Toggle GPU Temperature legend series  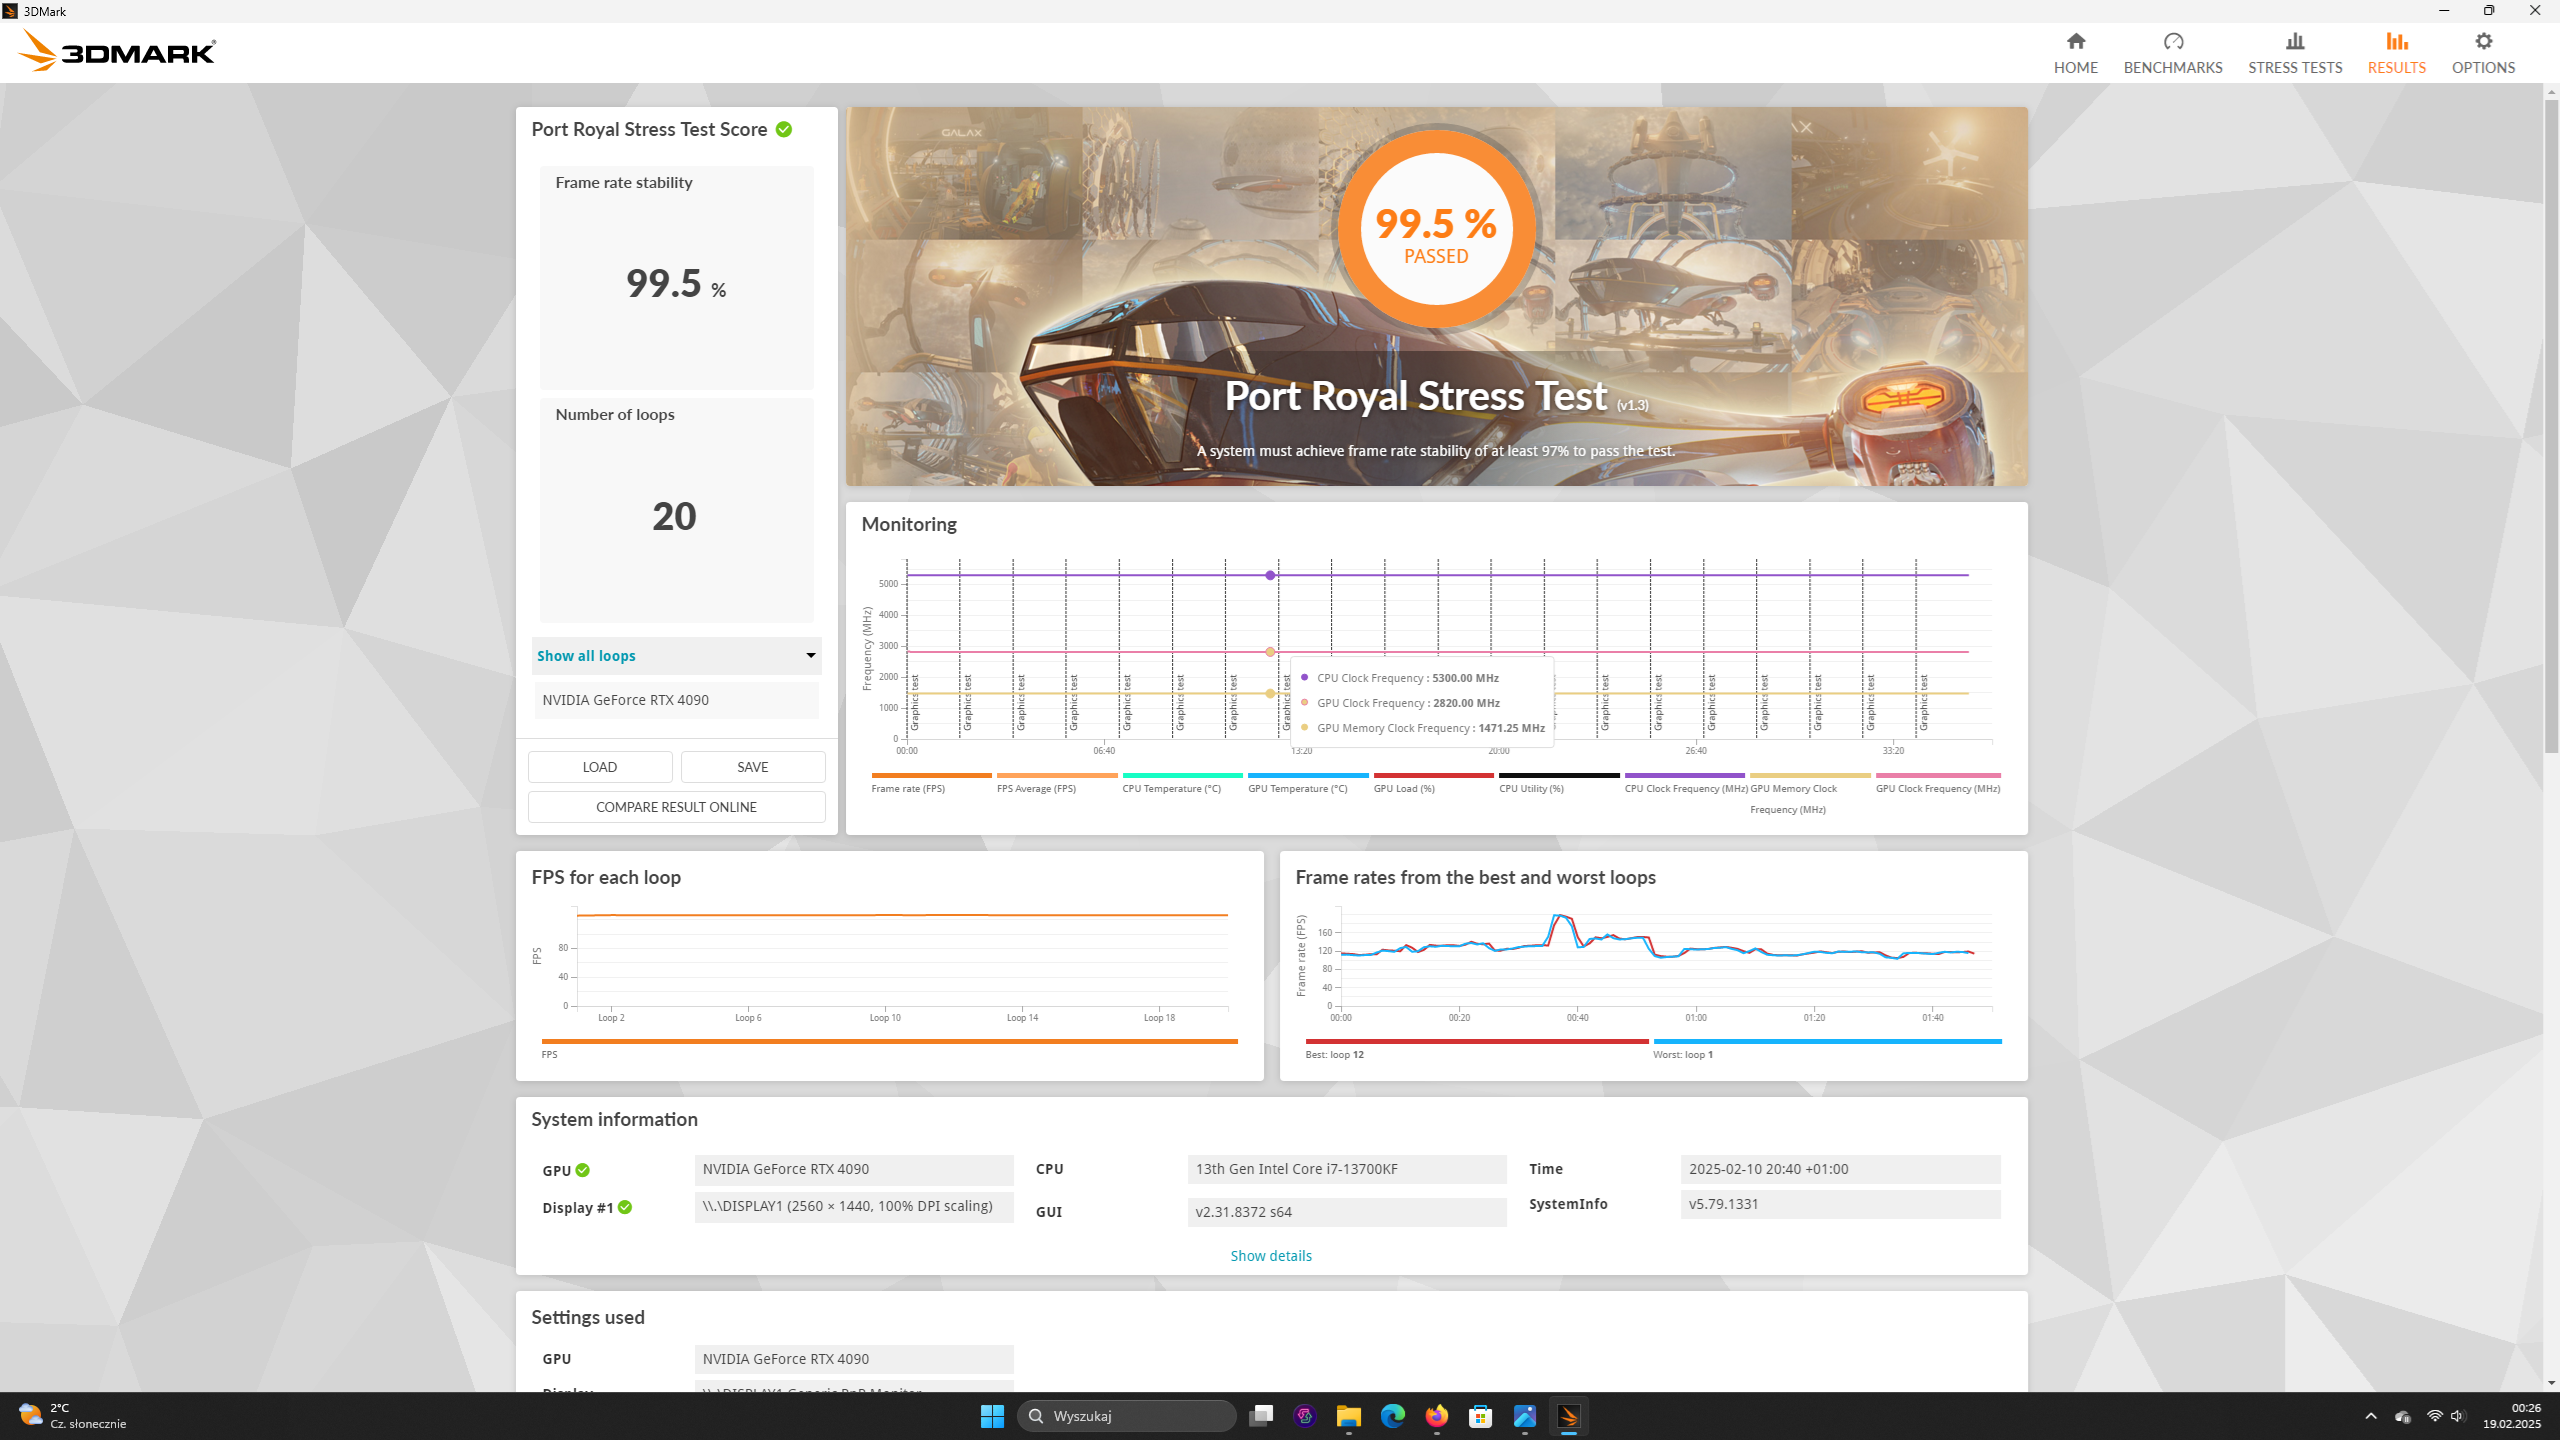click(x=1297, y=788)
